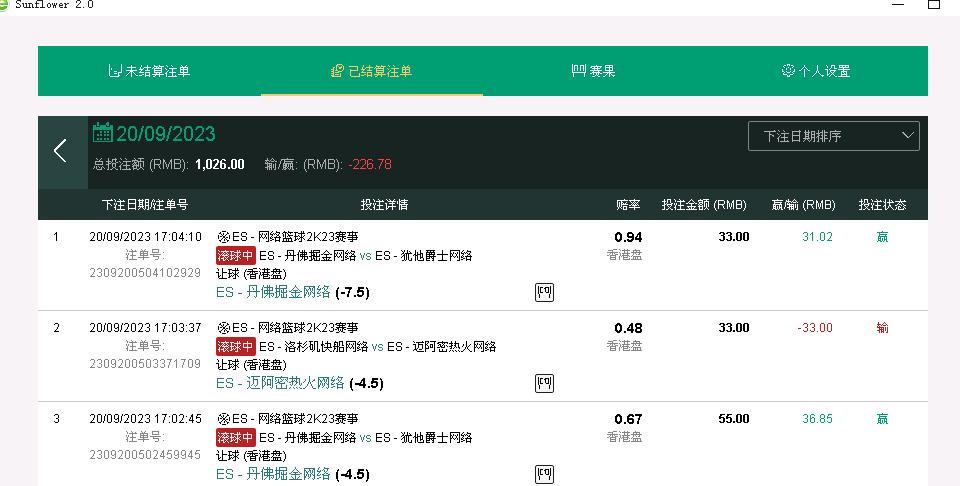Click bet number 2309200504102929
The image size is (960, 486).
pyautogui.click(x=145, y=273)
